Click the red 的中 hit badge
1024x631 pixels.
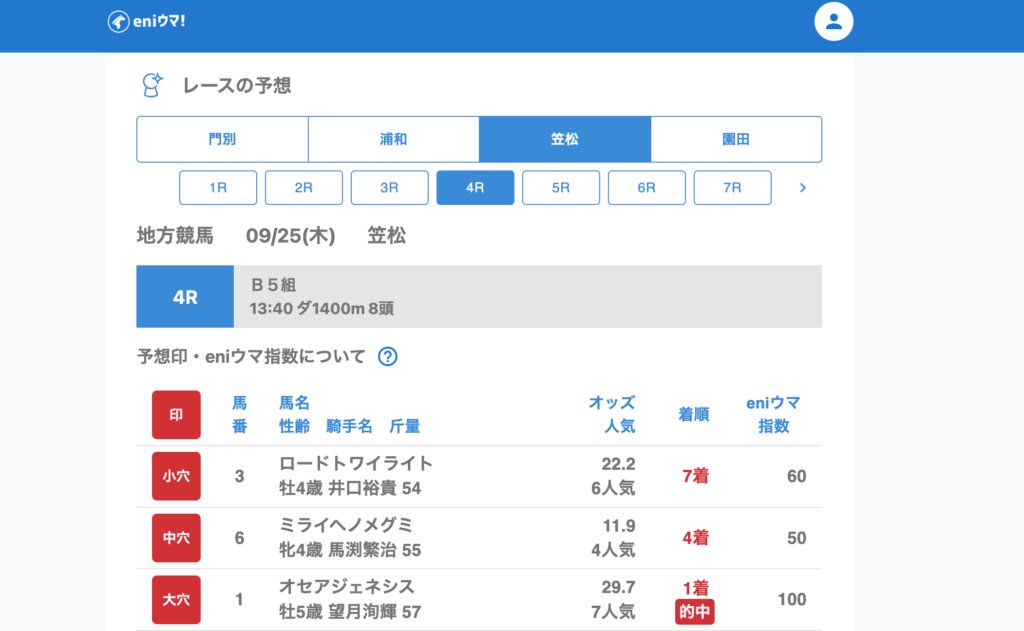(694, 612)
